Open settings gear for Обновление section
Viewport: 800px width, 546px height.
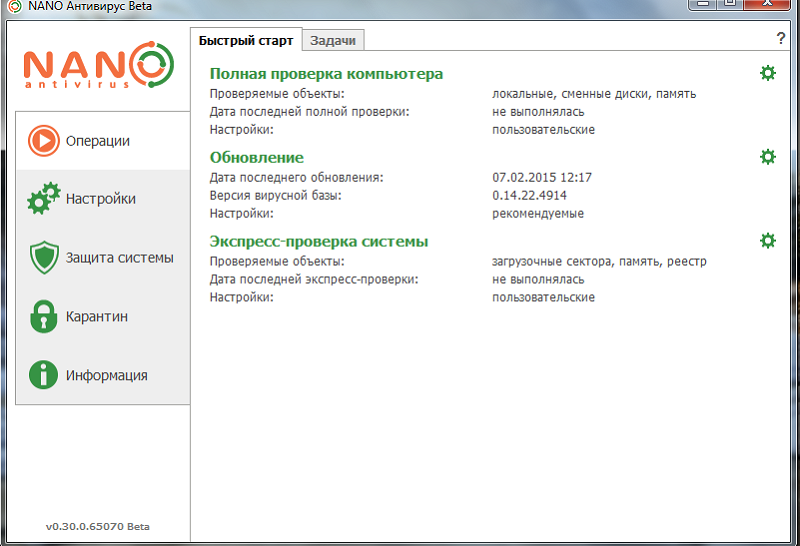(x=767, y=157)
